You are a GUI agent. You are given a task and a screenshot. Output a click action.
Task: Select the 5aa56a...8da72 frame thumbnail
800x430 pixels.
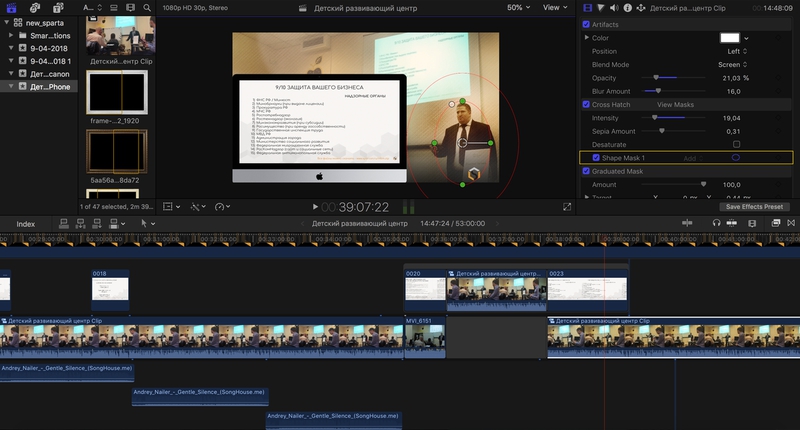click(x=117, y=151)
